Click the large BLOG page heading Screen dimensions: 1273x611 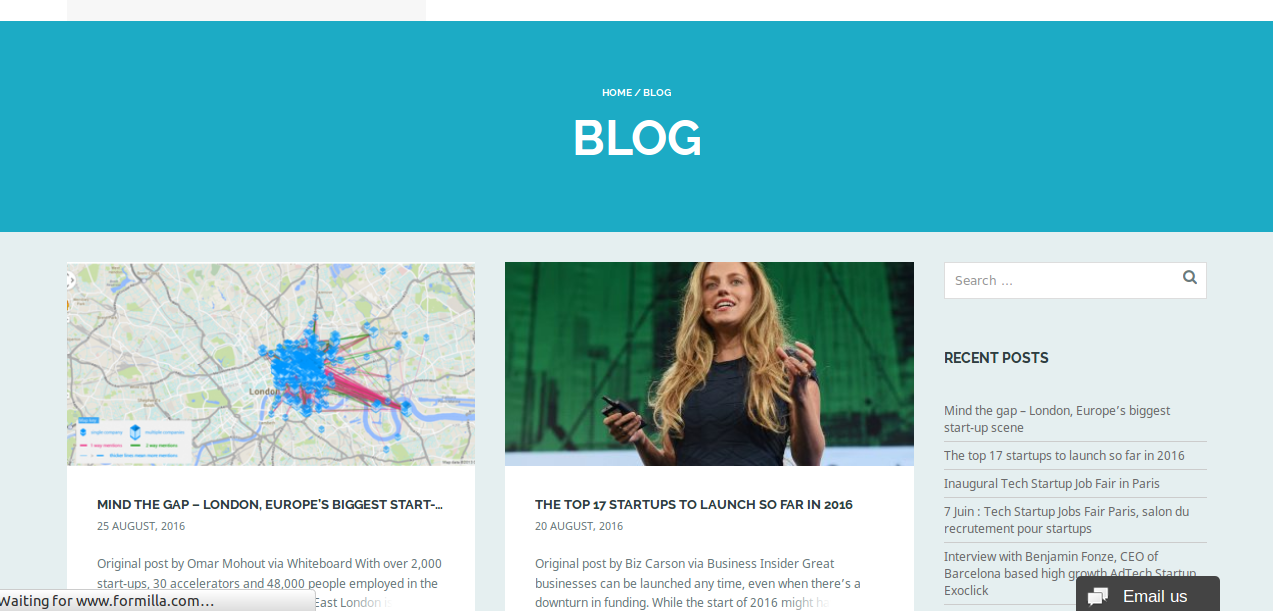point(637,138)
